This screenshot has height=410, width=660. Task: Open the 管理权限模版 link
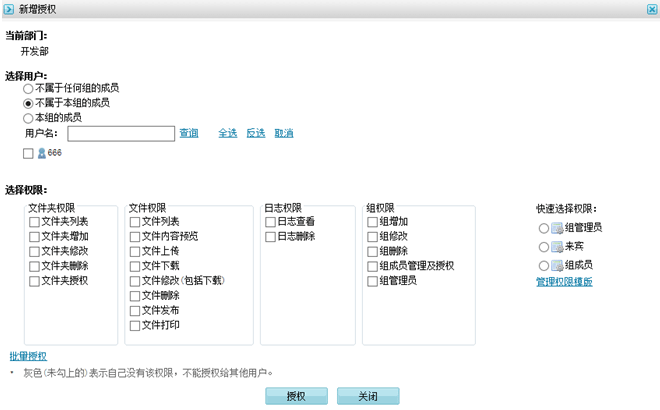pos(564,282)
